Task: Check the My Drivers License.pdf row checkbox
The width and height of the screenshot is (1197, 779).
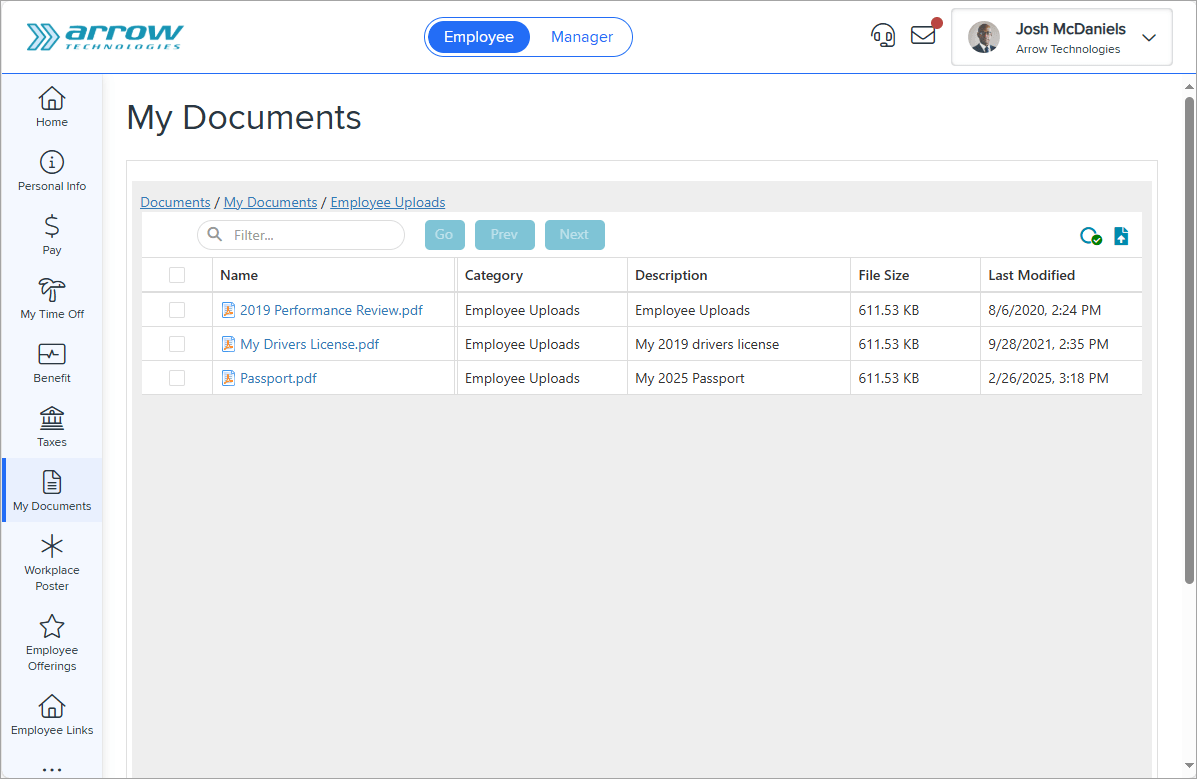Action: pos(177,344)
